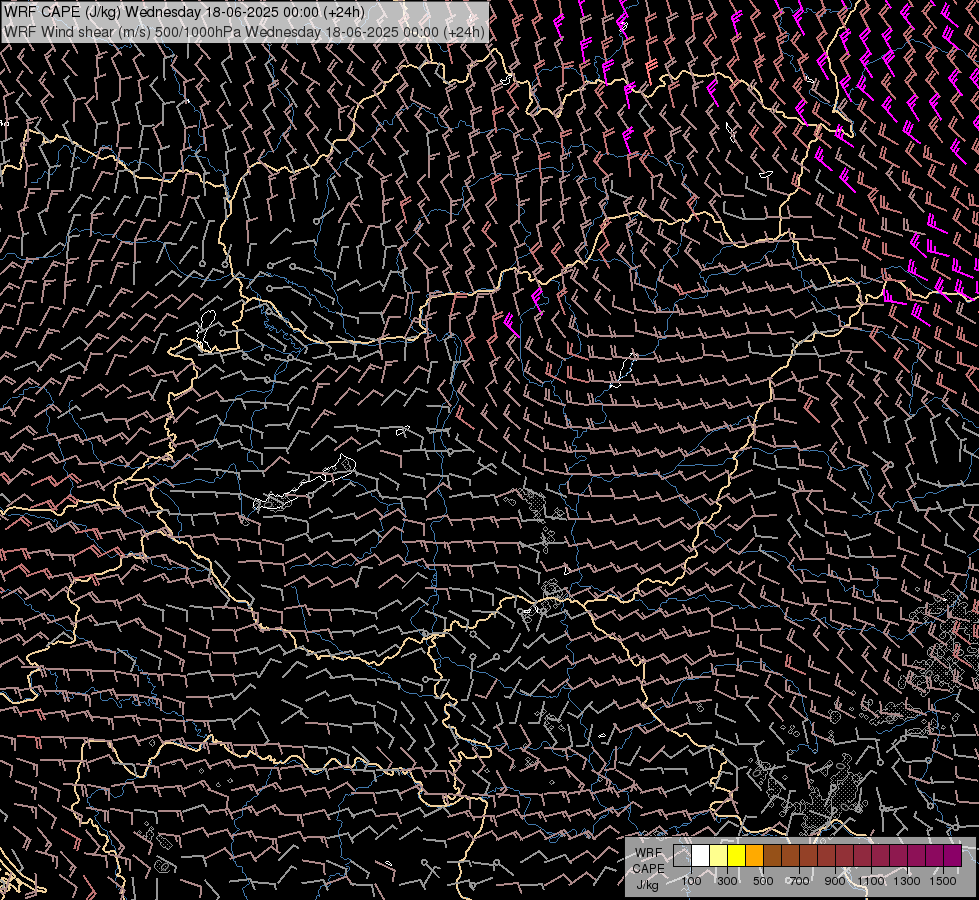The height and width of the screenshot is (900, 979).
Task: Click the '1500' legend tick label
Action: point(943,881)
